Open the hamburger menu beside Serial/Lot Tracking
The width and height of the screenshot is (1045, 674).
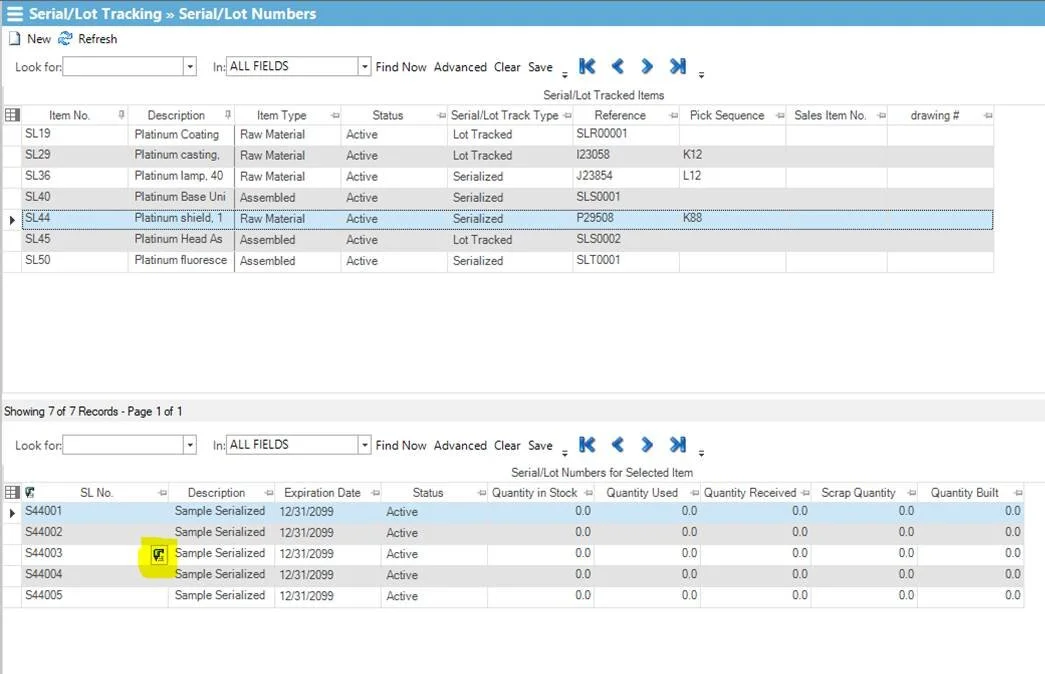pos(14,14)
